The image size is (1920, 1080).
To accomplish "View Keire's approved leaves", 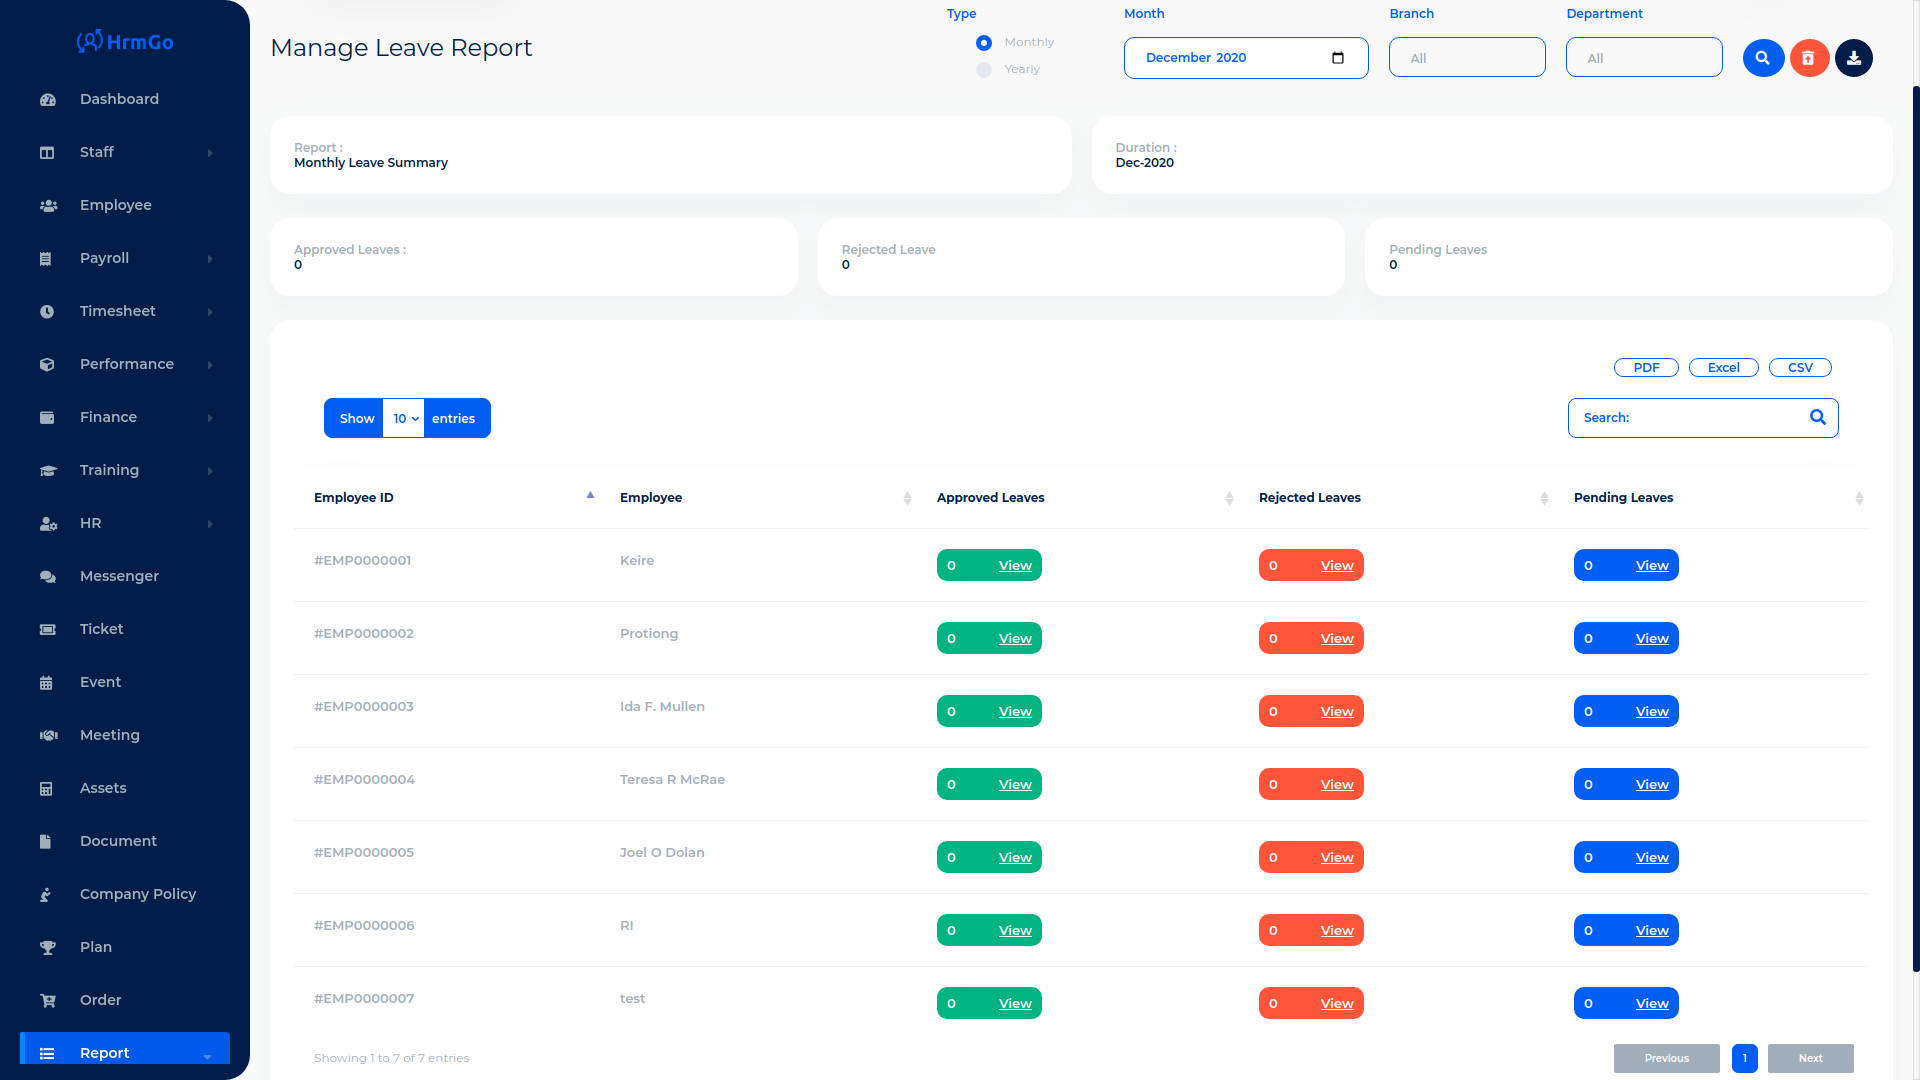I will click(1014, 566).
